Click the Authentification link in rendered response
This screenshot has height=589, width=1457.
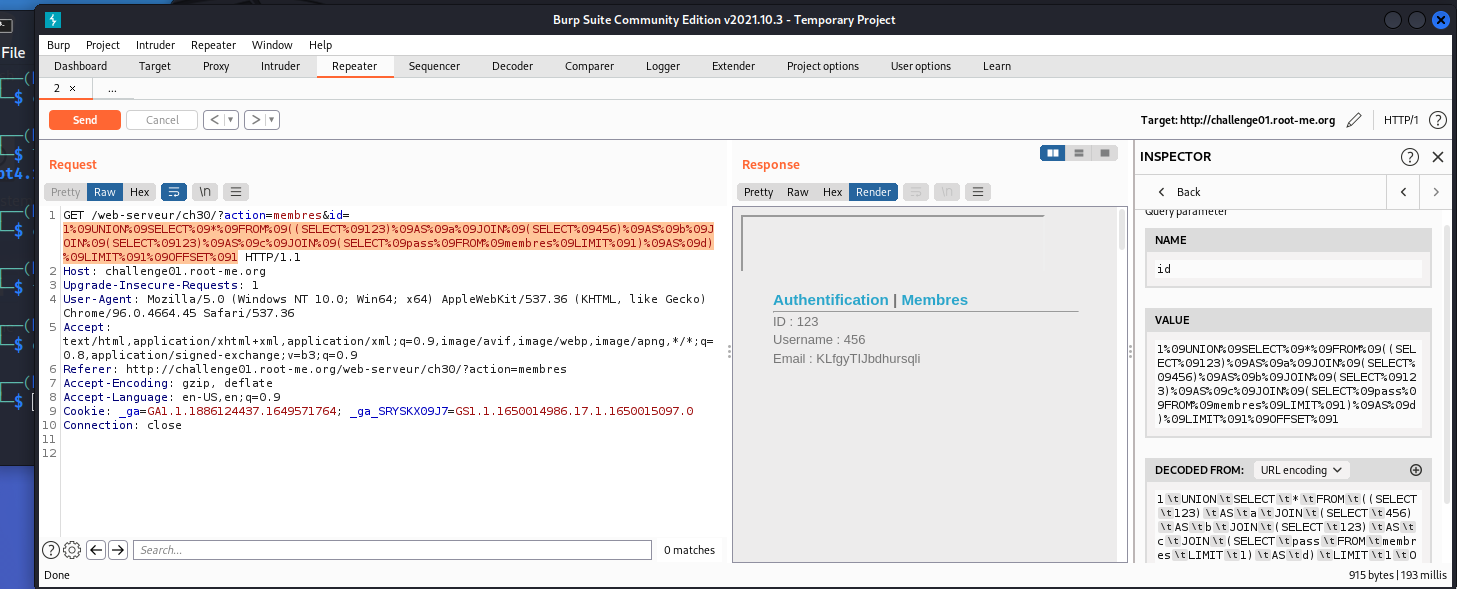click(x=830, y=300)
